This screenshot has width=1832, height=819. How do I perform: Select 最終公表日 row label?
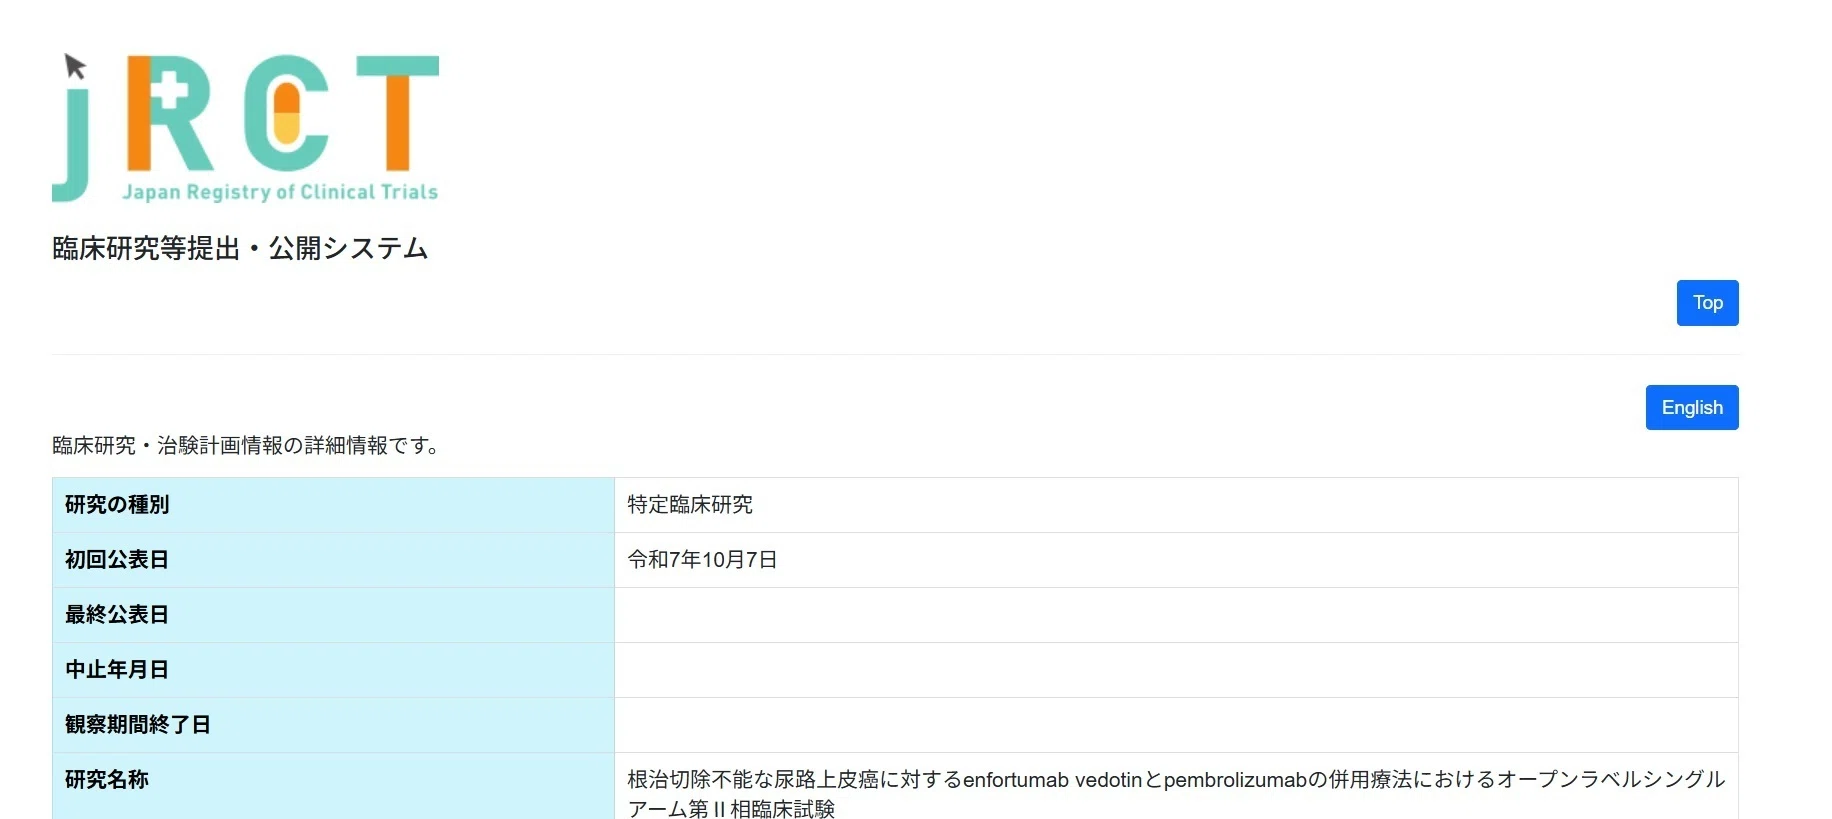(x=116, y=615)
